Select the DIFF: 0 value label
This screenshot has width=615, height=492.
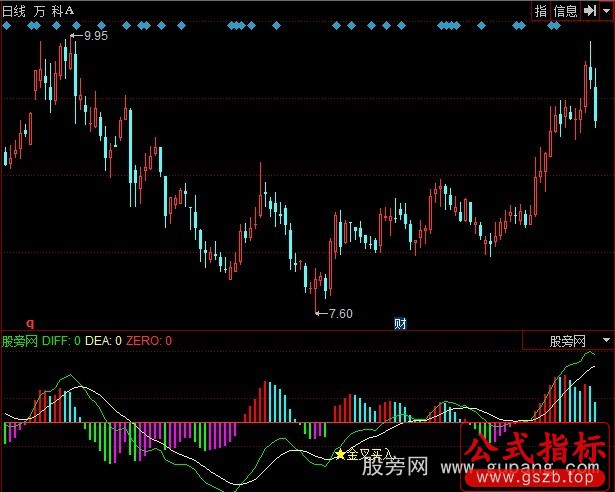(63, 341)
